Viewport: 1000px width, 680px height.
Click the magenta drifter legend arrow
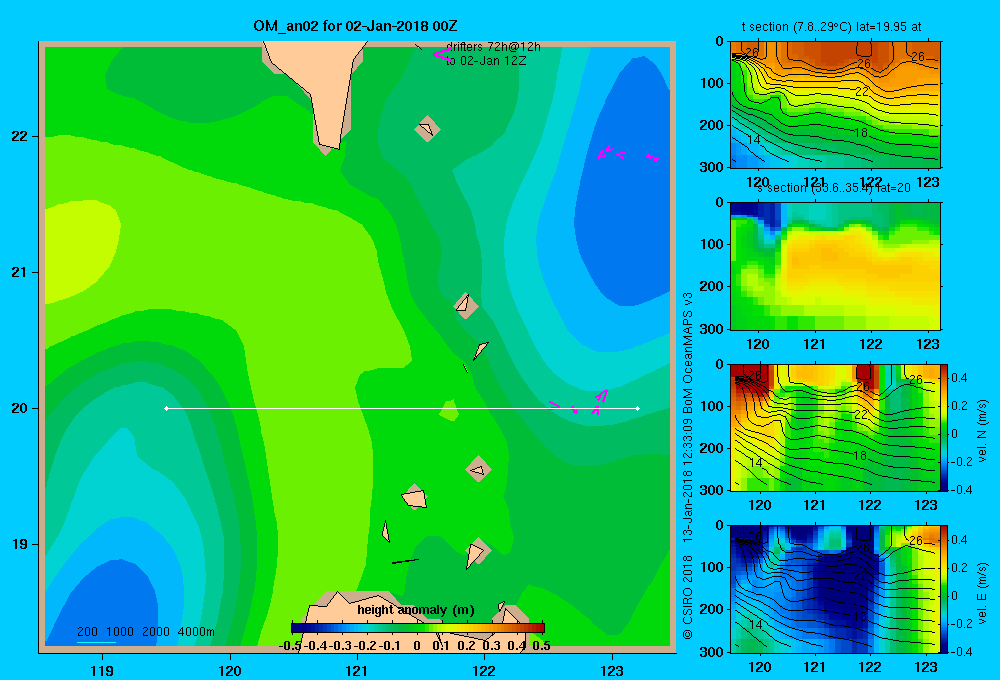442,54
